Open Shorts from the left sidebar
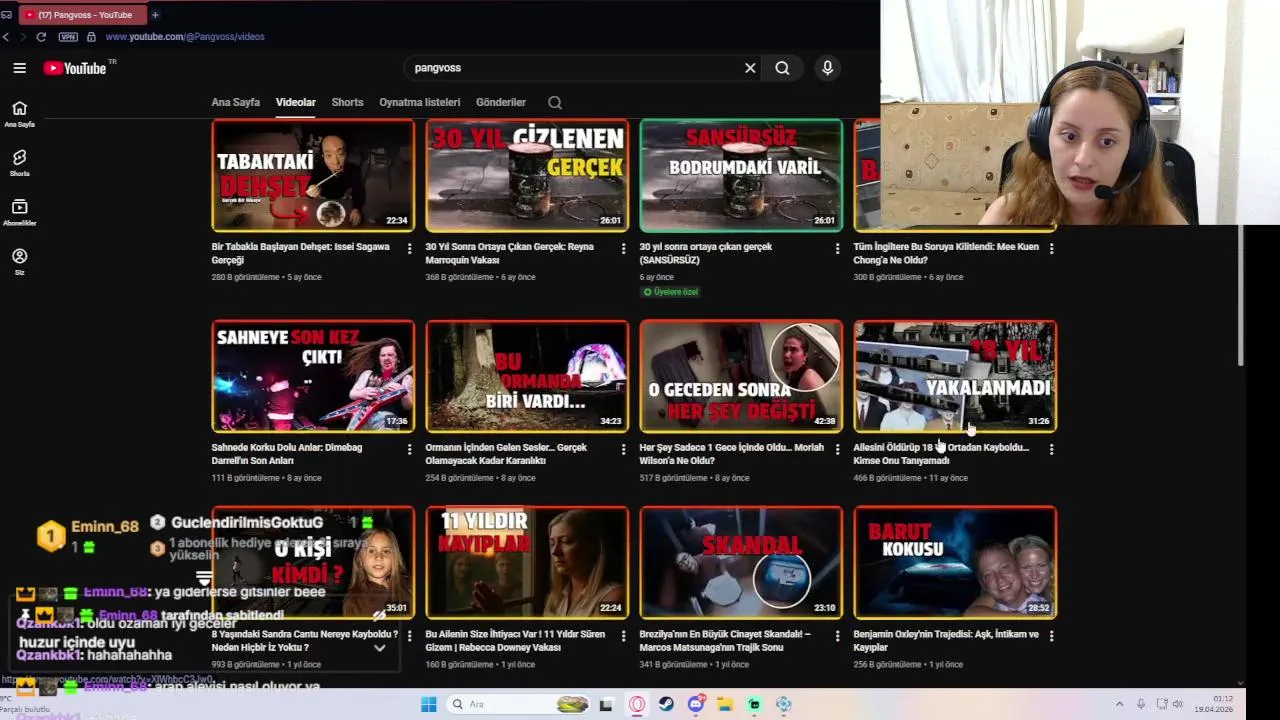 tap(19, 163)
